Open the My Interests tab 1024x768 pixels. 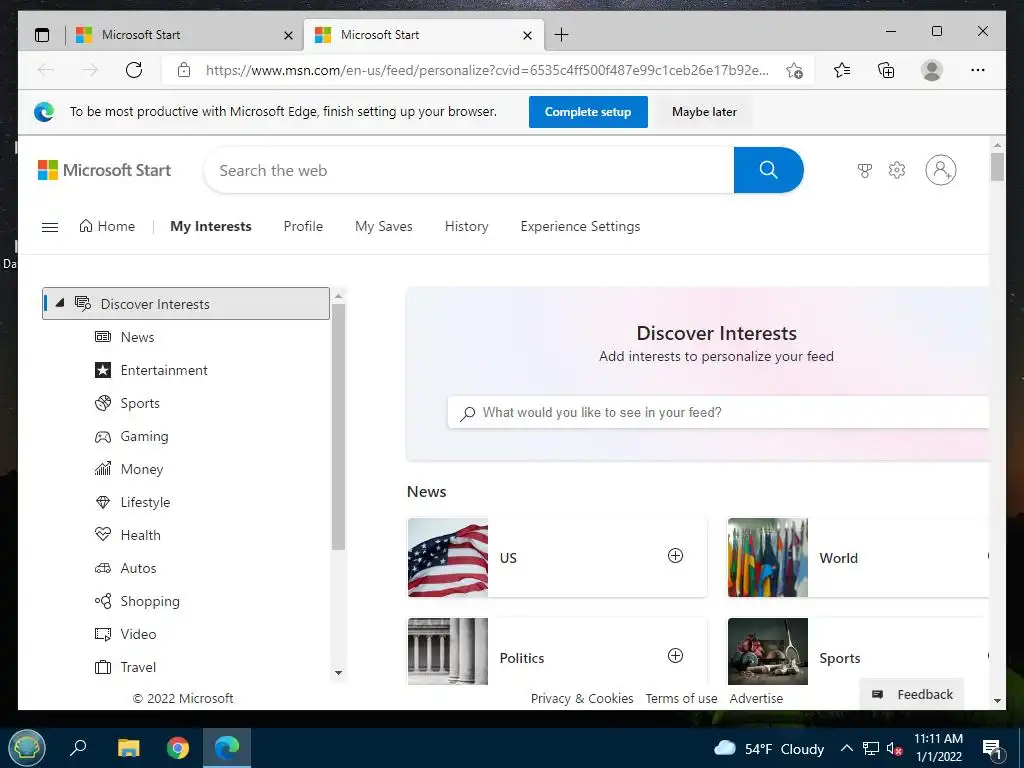(x=211, y=226)
